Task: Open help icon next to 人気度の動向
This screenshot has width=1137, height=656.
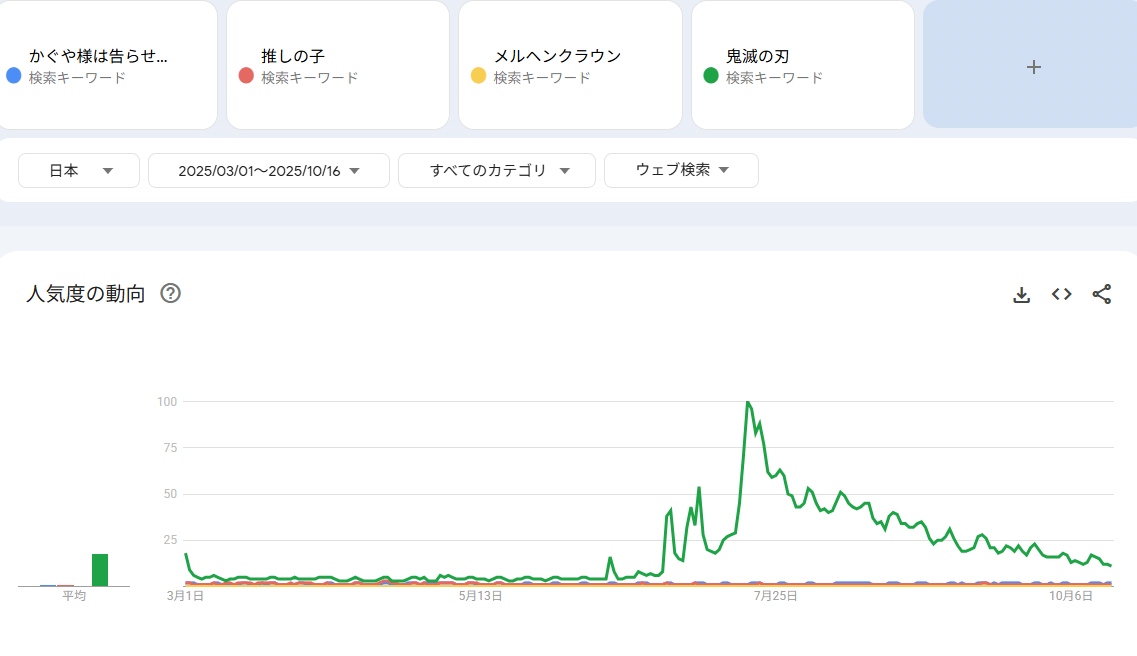Action: point(170,293)
